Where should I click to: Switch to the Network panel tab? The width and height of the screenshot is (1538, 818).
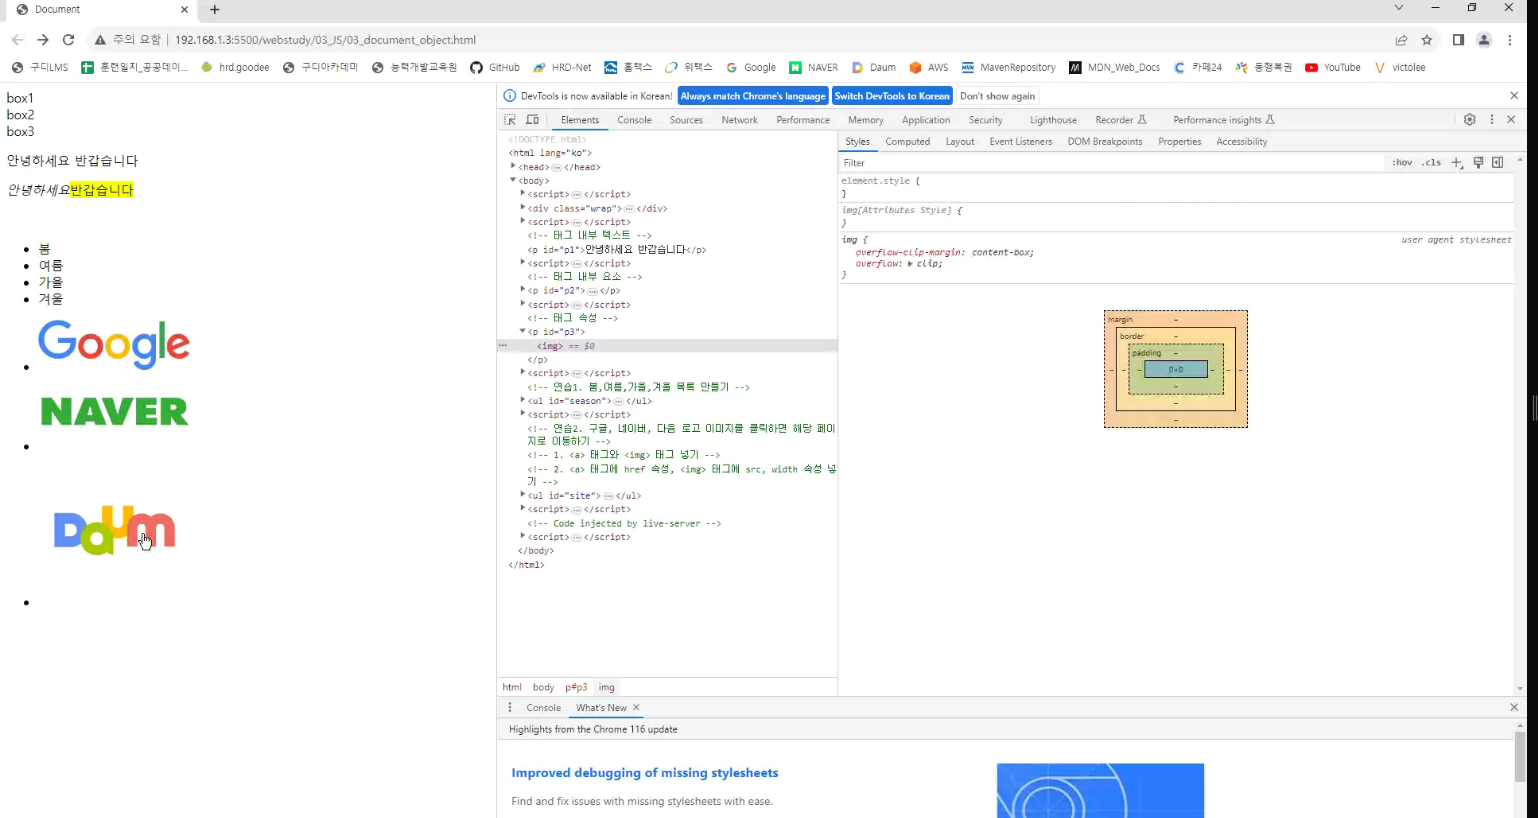click(x=739, y=120)
